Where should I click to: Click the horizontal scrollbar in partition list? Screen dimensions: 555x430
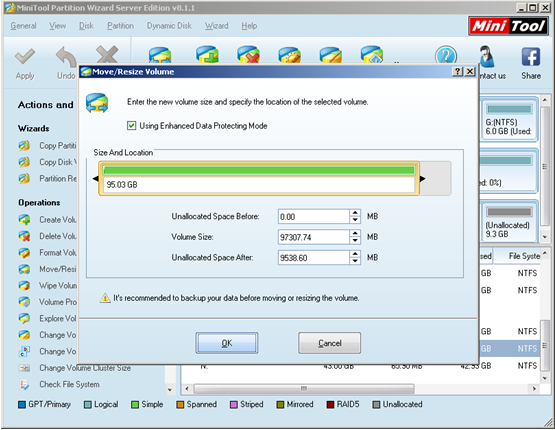tap(304, 389)
